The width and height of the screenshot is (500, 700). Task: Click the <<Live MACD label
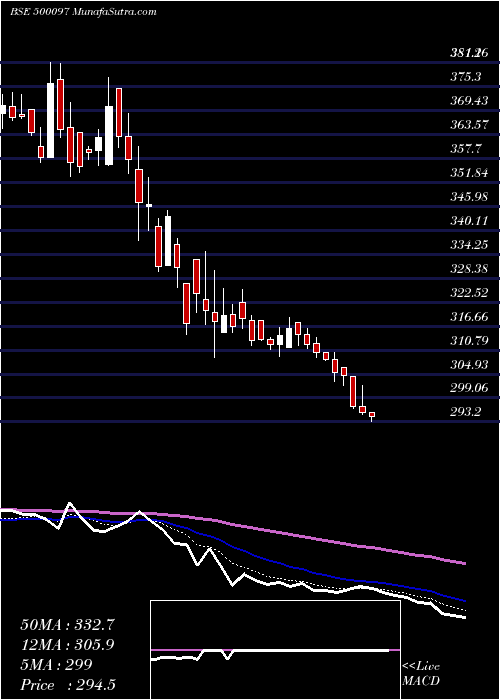[x=421, y=673]
